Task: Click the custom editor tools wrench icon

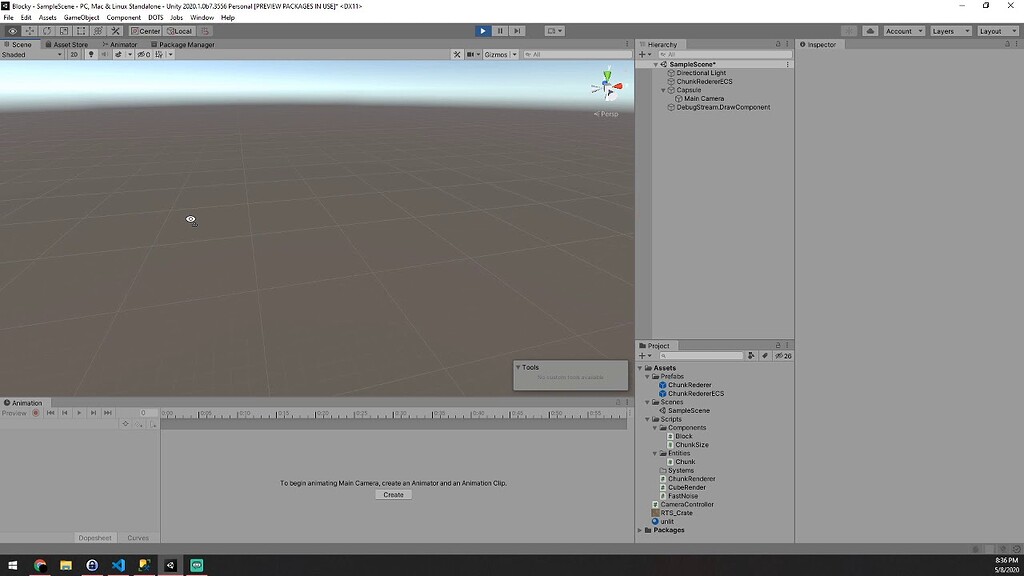Action: 115,31
